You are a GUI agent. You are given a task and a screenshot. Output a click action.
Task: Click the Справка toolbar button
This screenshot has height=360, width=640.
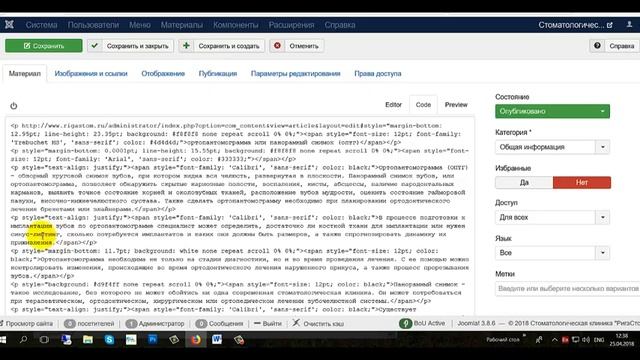click(614, 46)
